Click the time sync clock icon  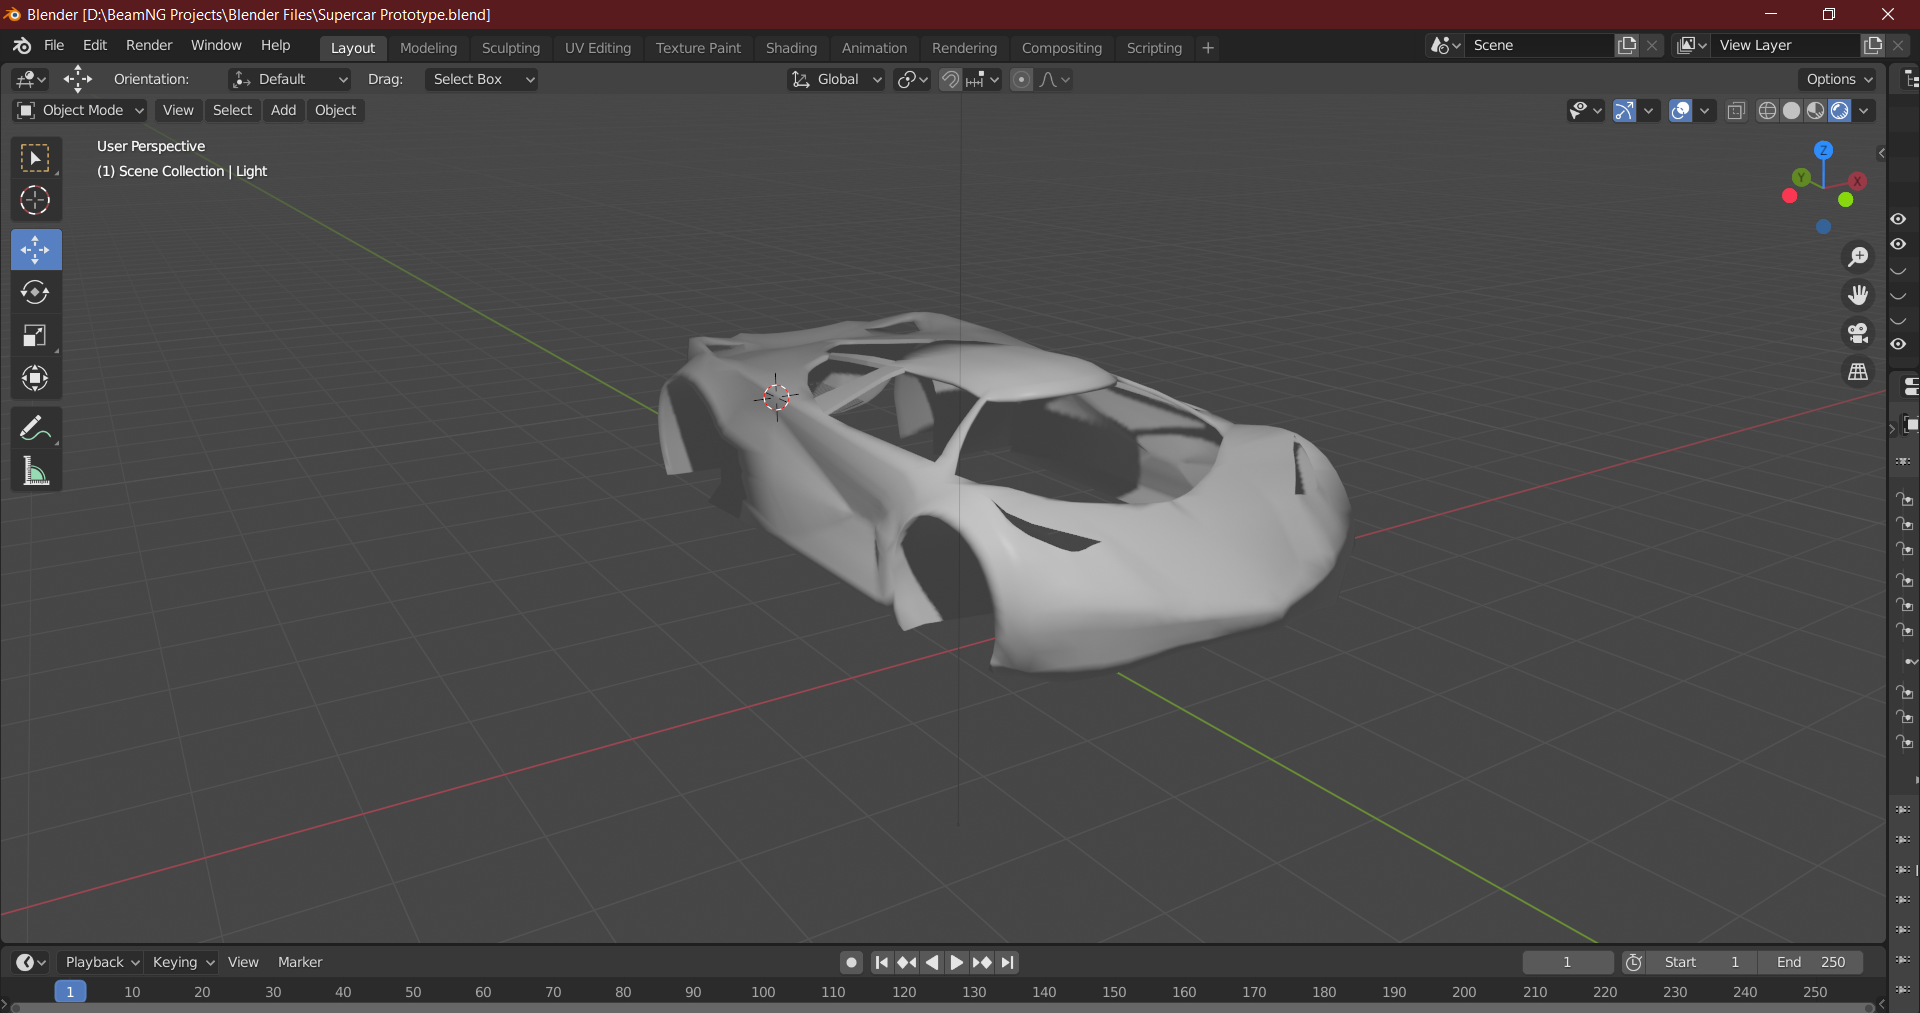click(x=1634, y=962)
